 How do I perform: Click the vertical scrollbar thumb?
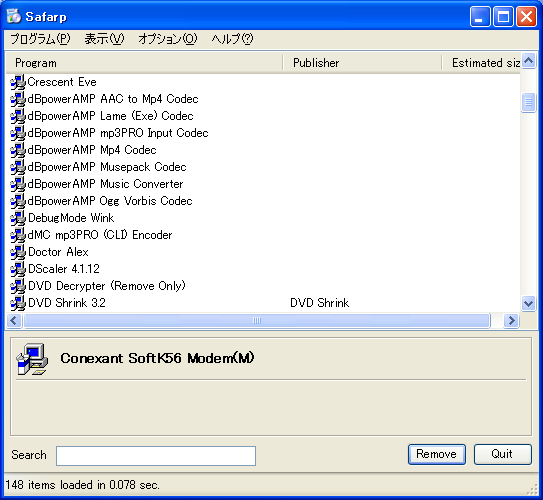pyautogui.click(x=528, y=102)
